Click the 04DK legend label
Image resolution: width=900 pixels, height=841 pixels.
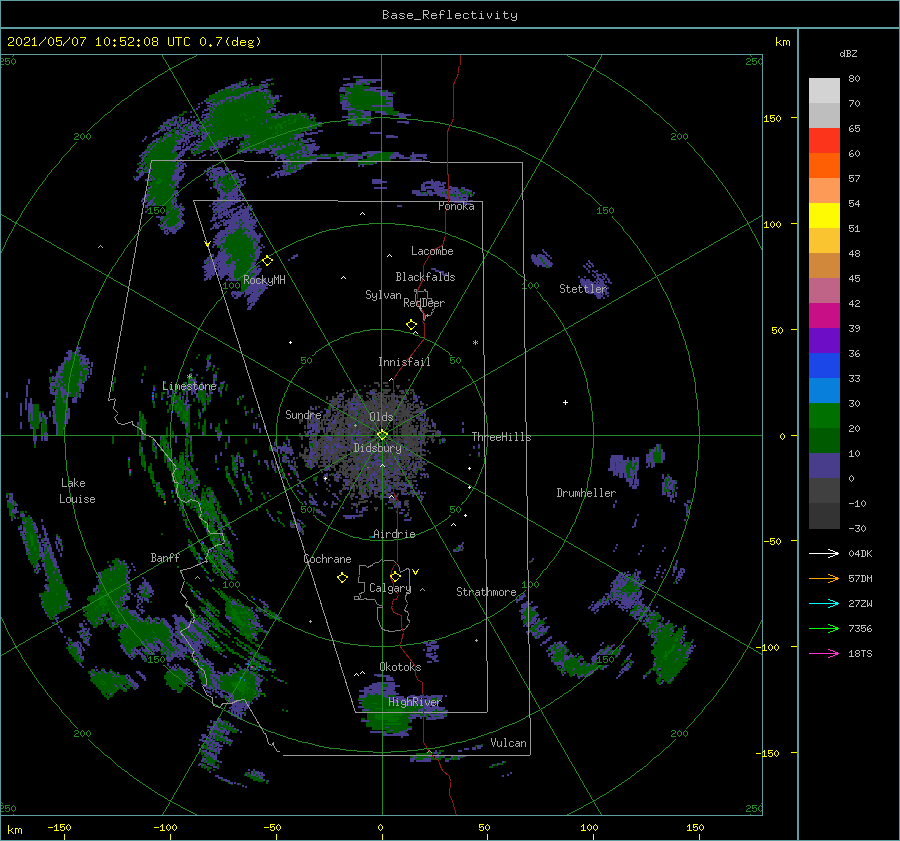coord(860,553)
